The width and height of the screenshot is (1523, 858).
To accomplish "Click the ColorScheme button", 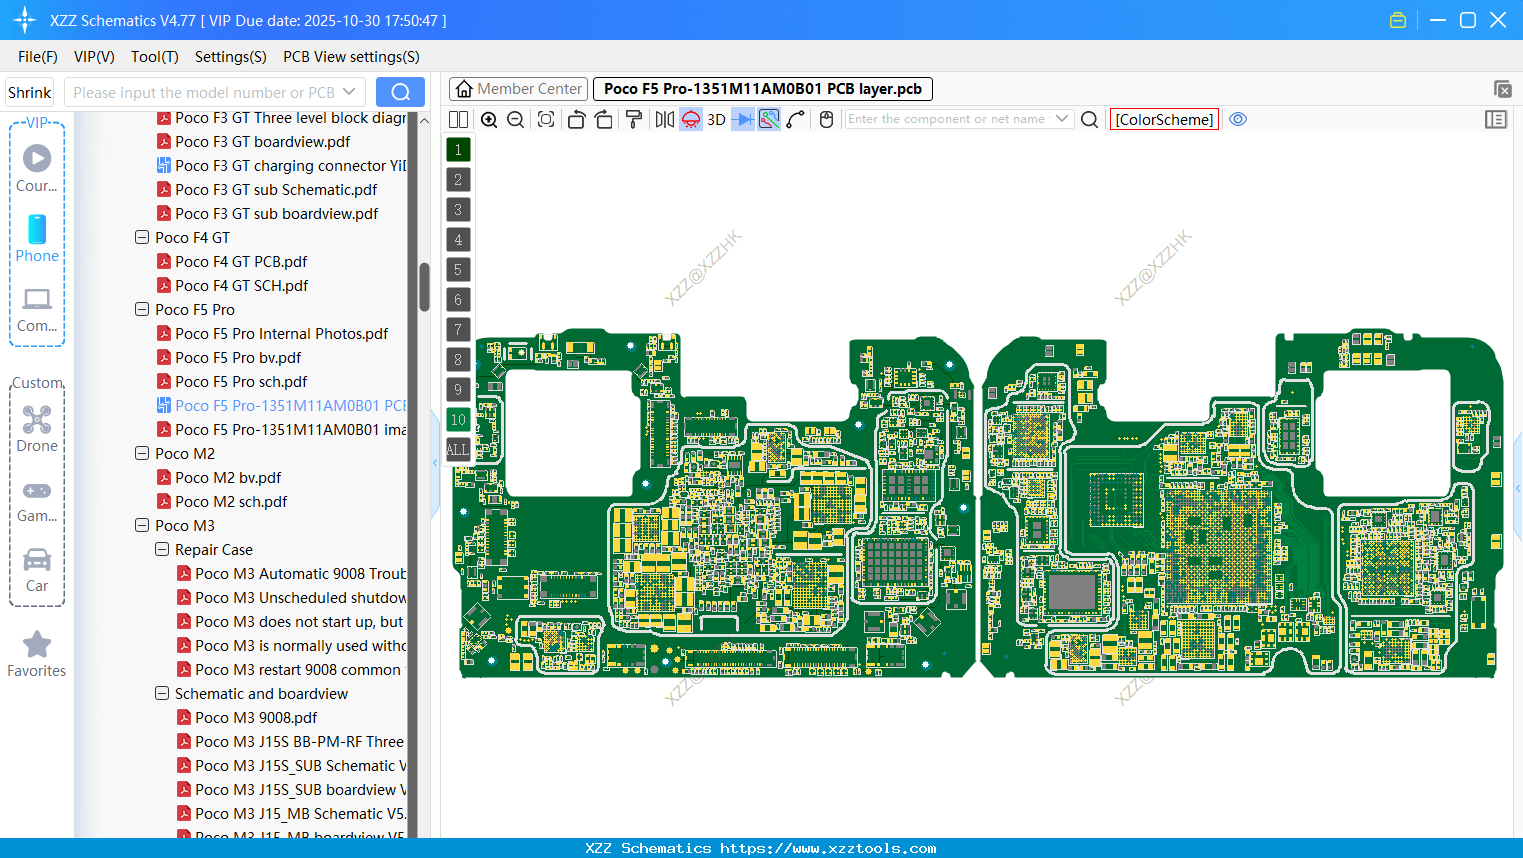I will [x=1164, y=119].
